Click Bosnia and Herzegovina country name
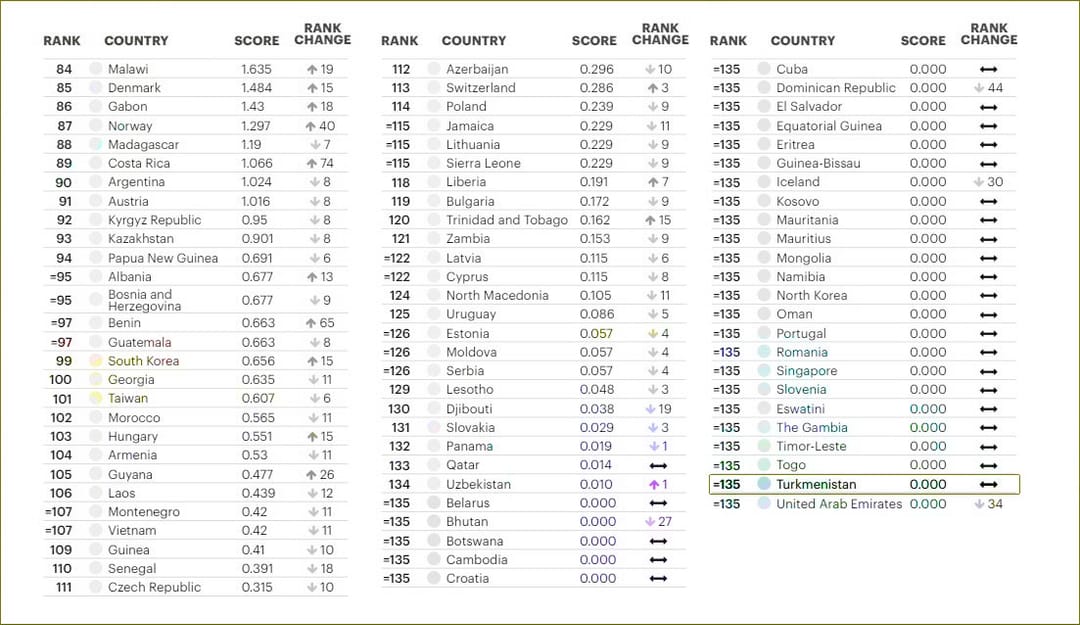Viewport: 1080px width, 625px height. [140, 300]
